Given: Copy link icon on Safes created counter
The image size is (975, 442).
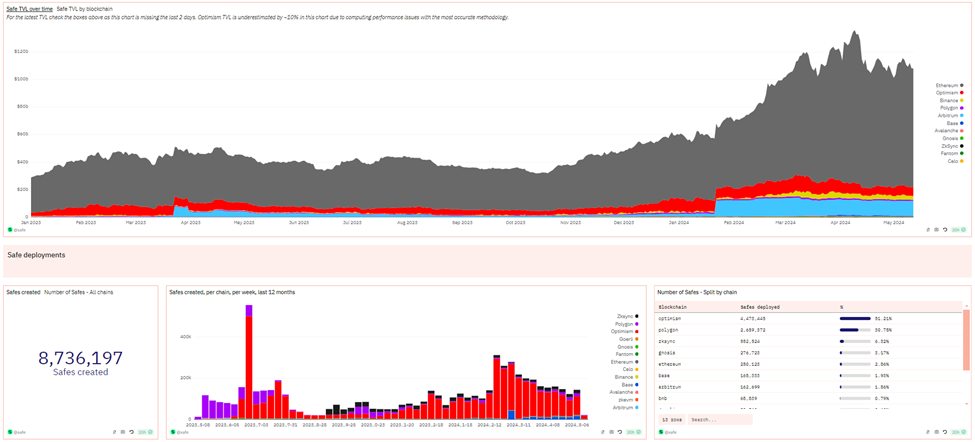Looking at the screenshot, I should click(x=114, y=431).
